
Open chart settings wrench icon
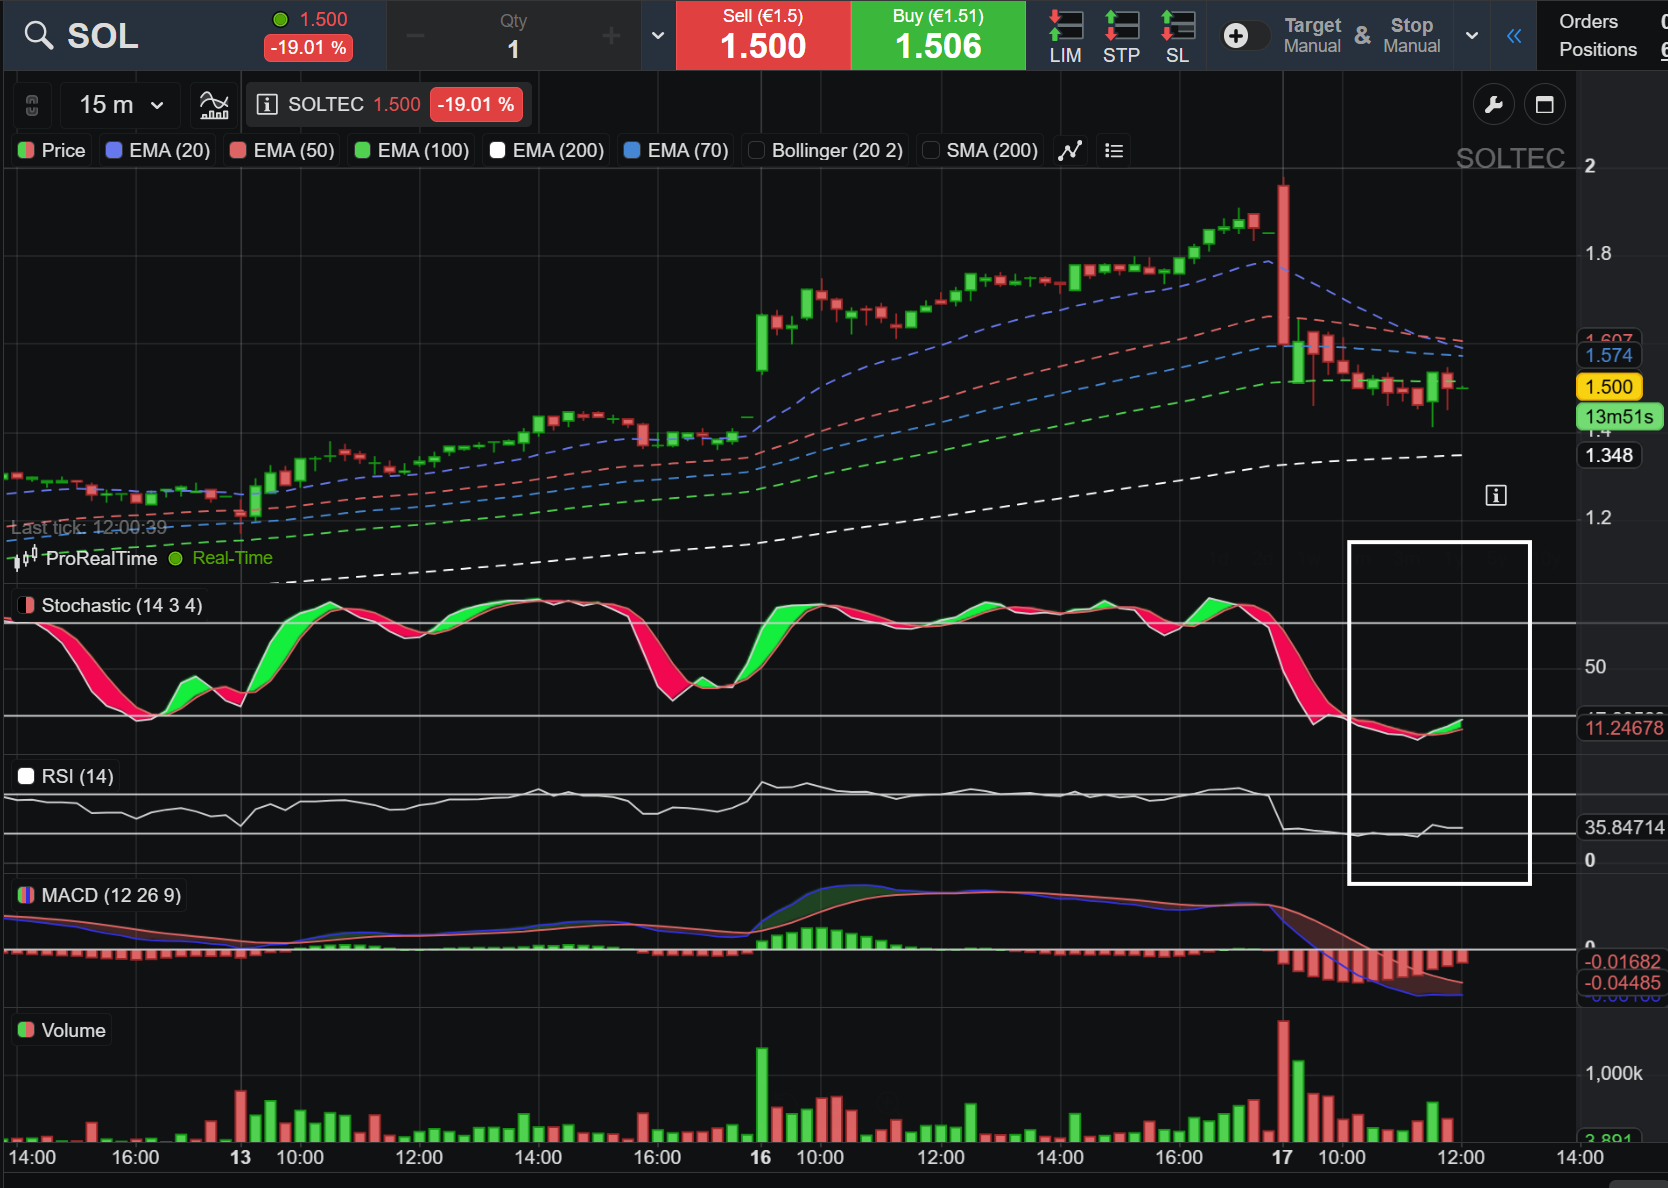click(1494, 105)
